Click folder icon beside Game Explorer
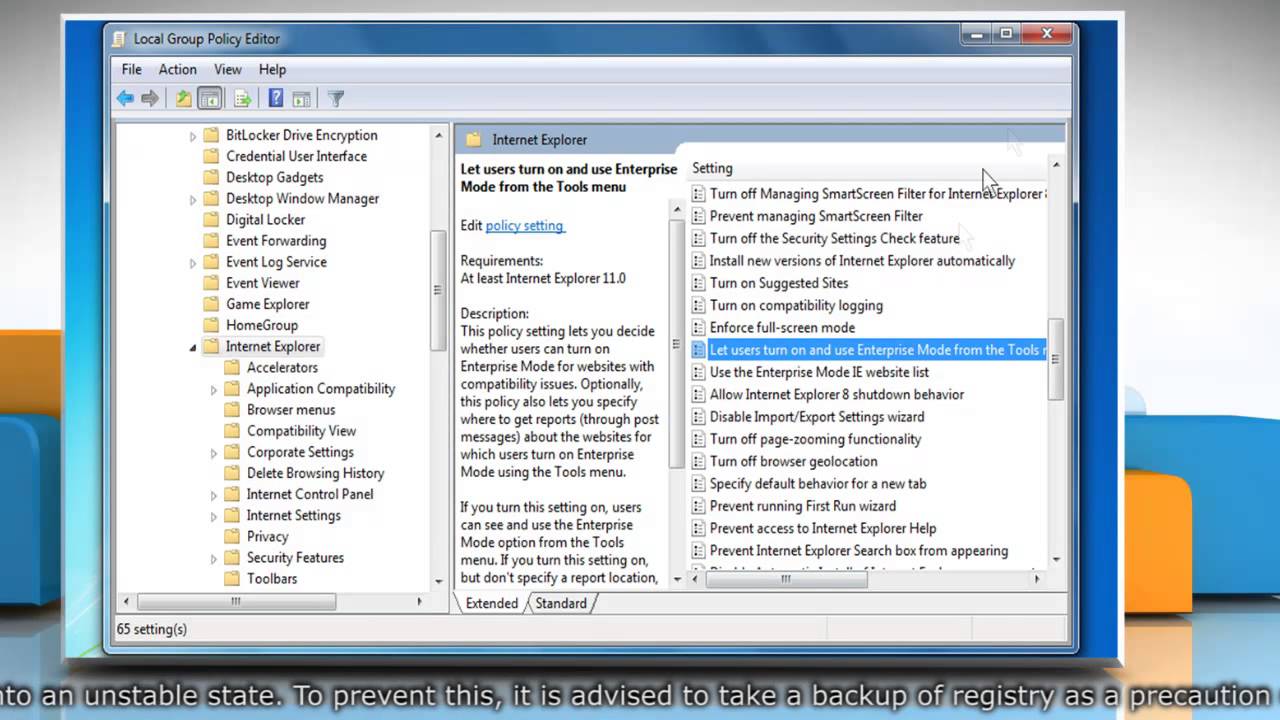Screen dimensions: 1280x720 pos(211,304)
